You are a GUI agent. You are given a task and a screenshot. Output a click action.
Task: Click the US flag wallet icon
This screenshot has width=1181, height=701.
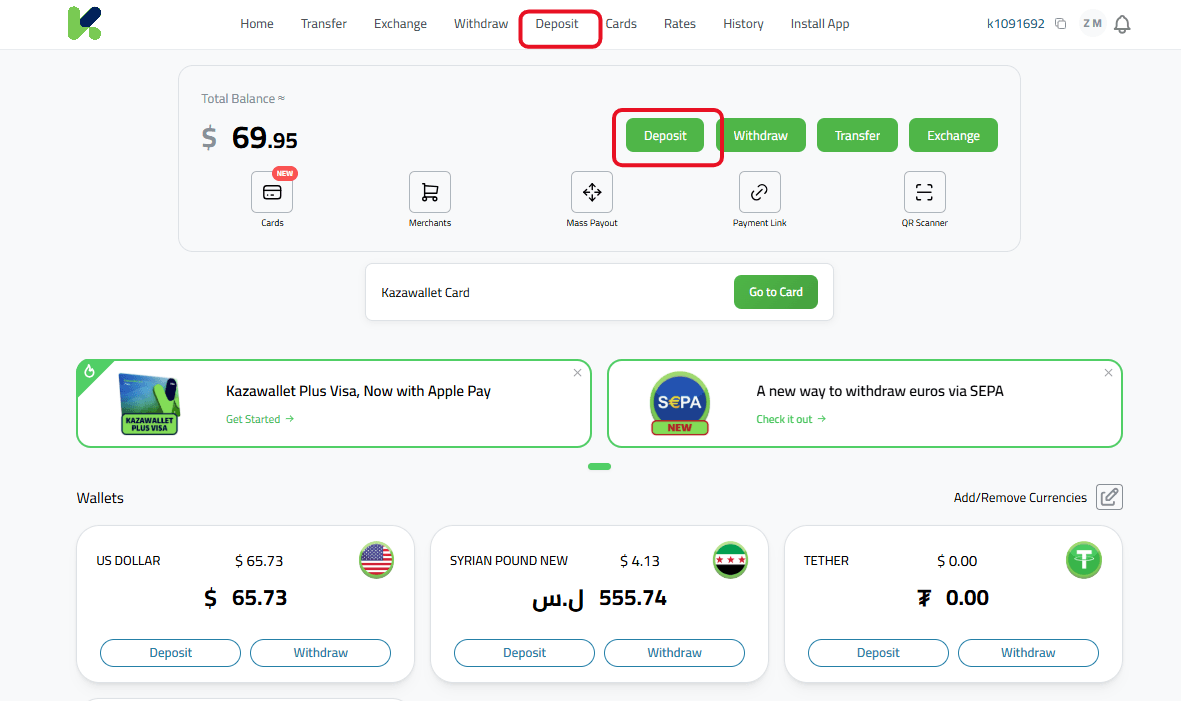[377, 560]
